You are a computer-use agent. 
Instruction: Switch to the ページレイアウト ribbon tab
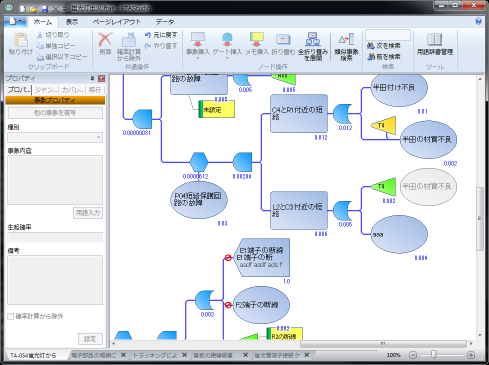click(117, 22)
